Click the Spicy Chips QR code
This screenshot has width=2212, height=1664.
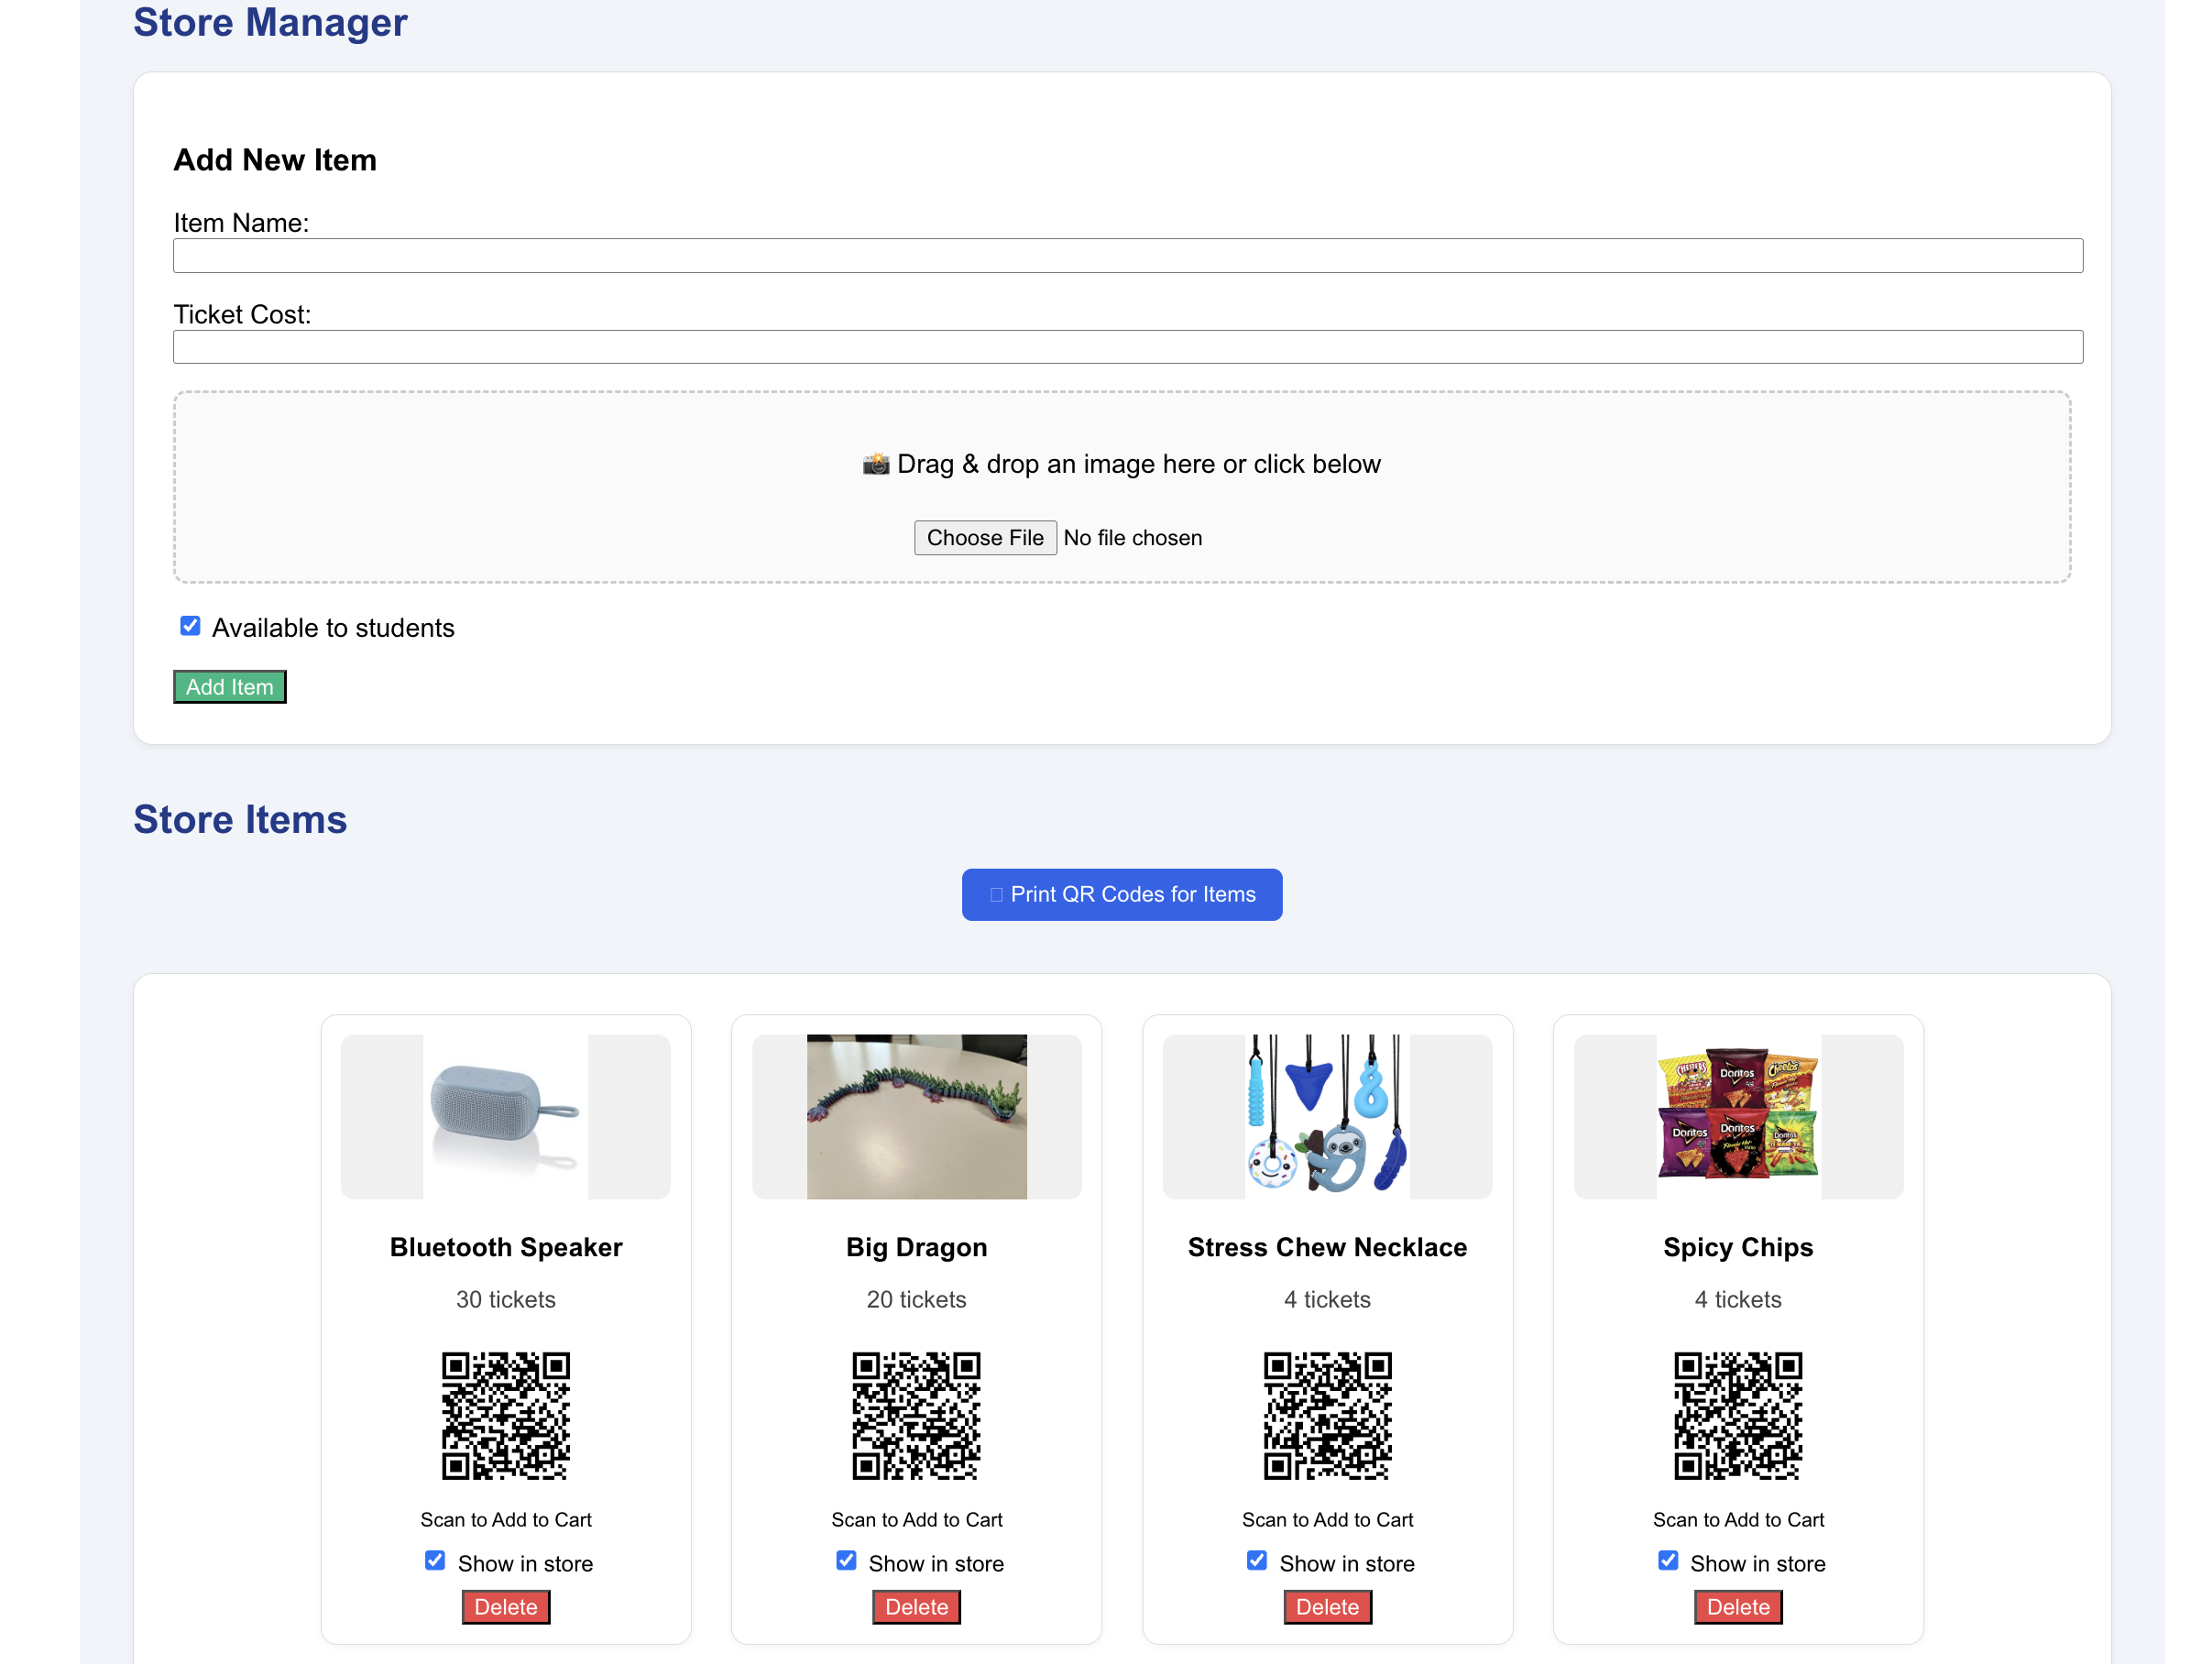tap(1738, 1416)
